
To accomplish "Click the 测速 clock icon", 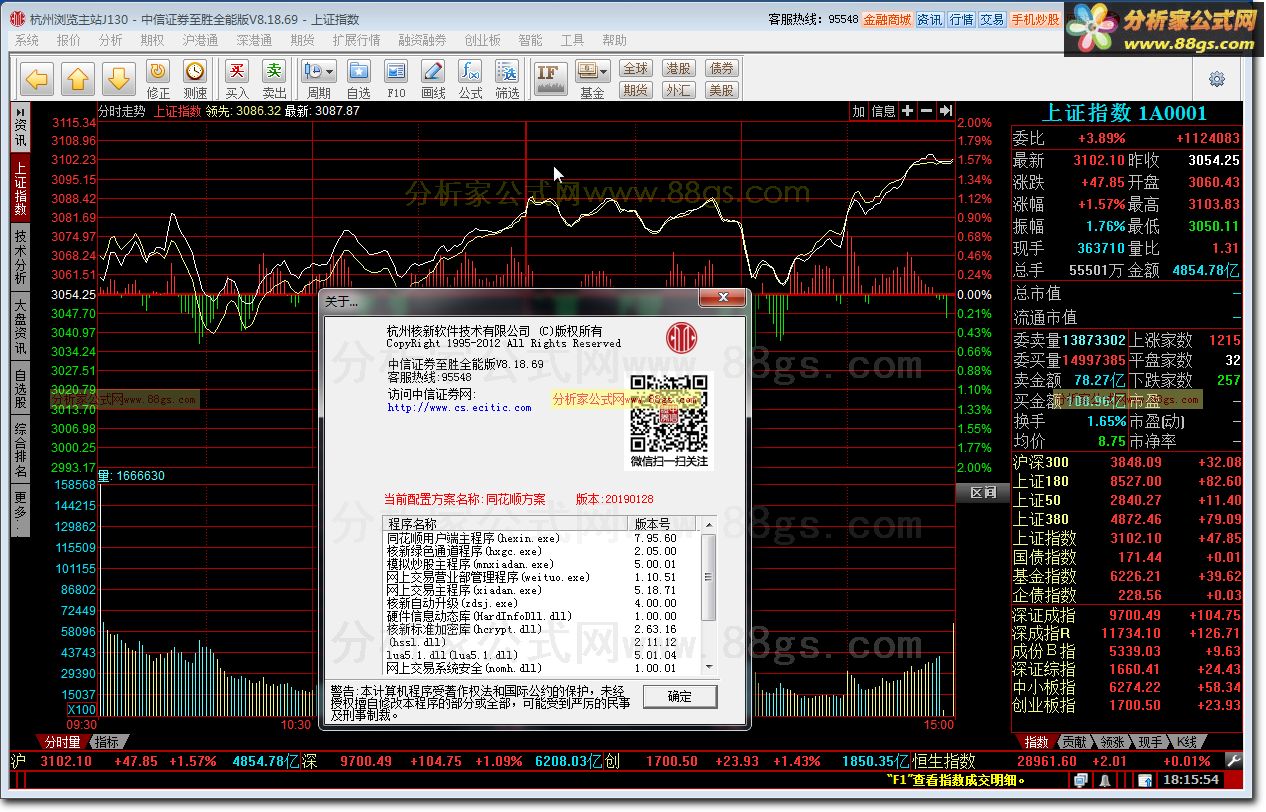I will pyautogui.click(x=195, y=71).
